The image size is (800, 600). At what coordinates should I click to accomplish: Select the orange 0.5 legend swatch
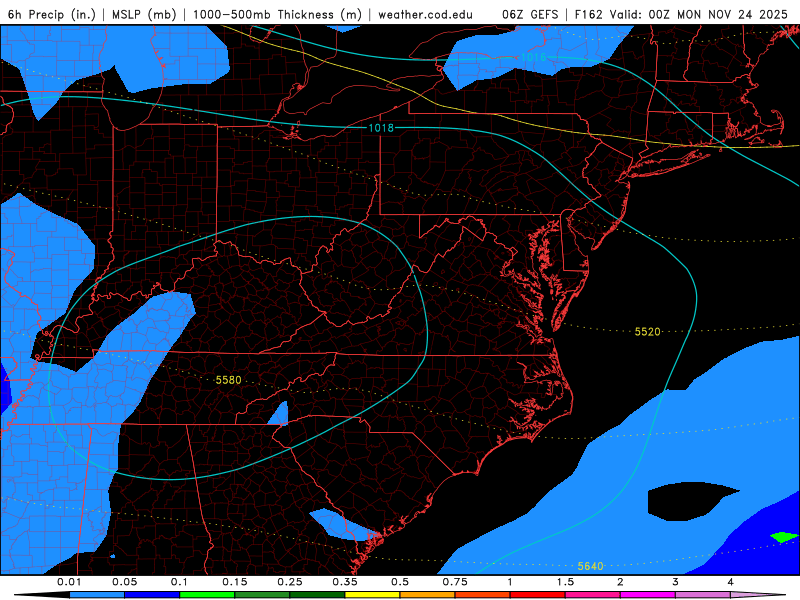pyautogui.click(x=428, y=595)
